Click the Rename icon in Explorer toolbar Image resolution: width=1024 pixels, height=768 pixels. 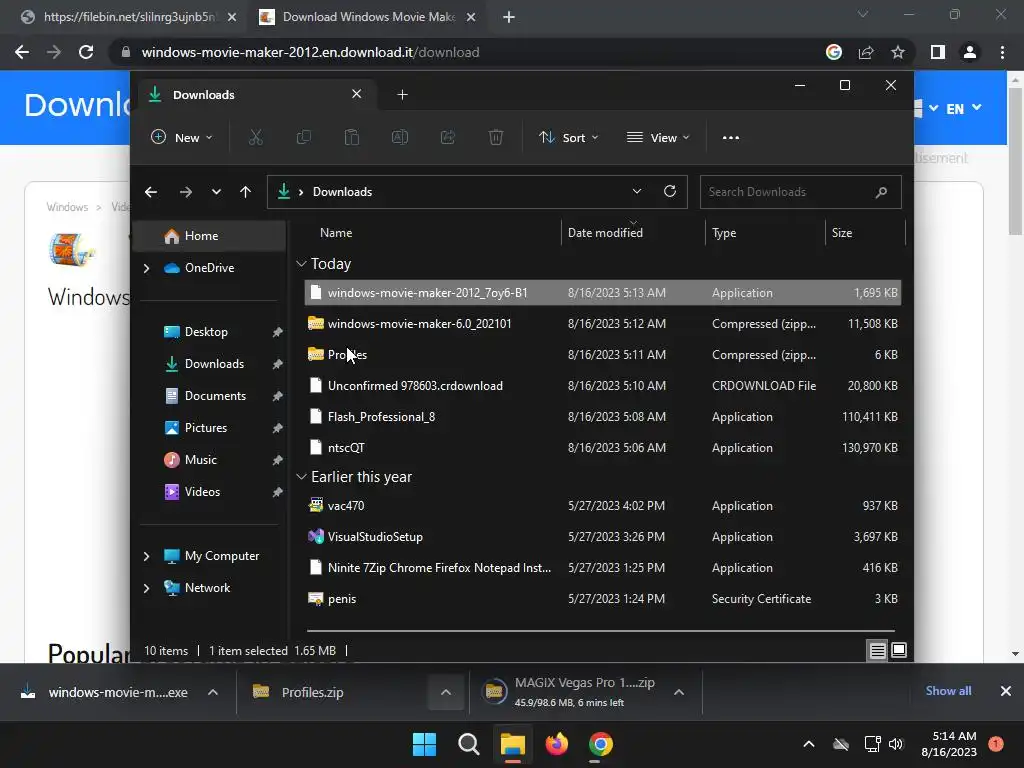coord(400,138)
